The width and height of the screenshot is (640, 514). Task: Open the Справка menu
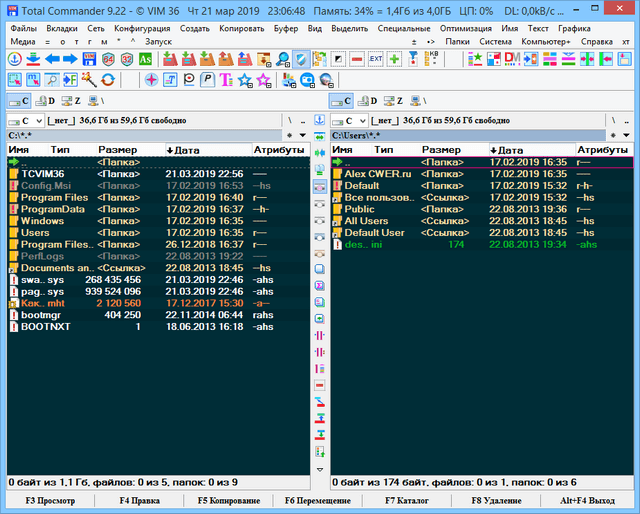pyautogui.click(x=598, y=42)
